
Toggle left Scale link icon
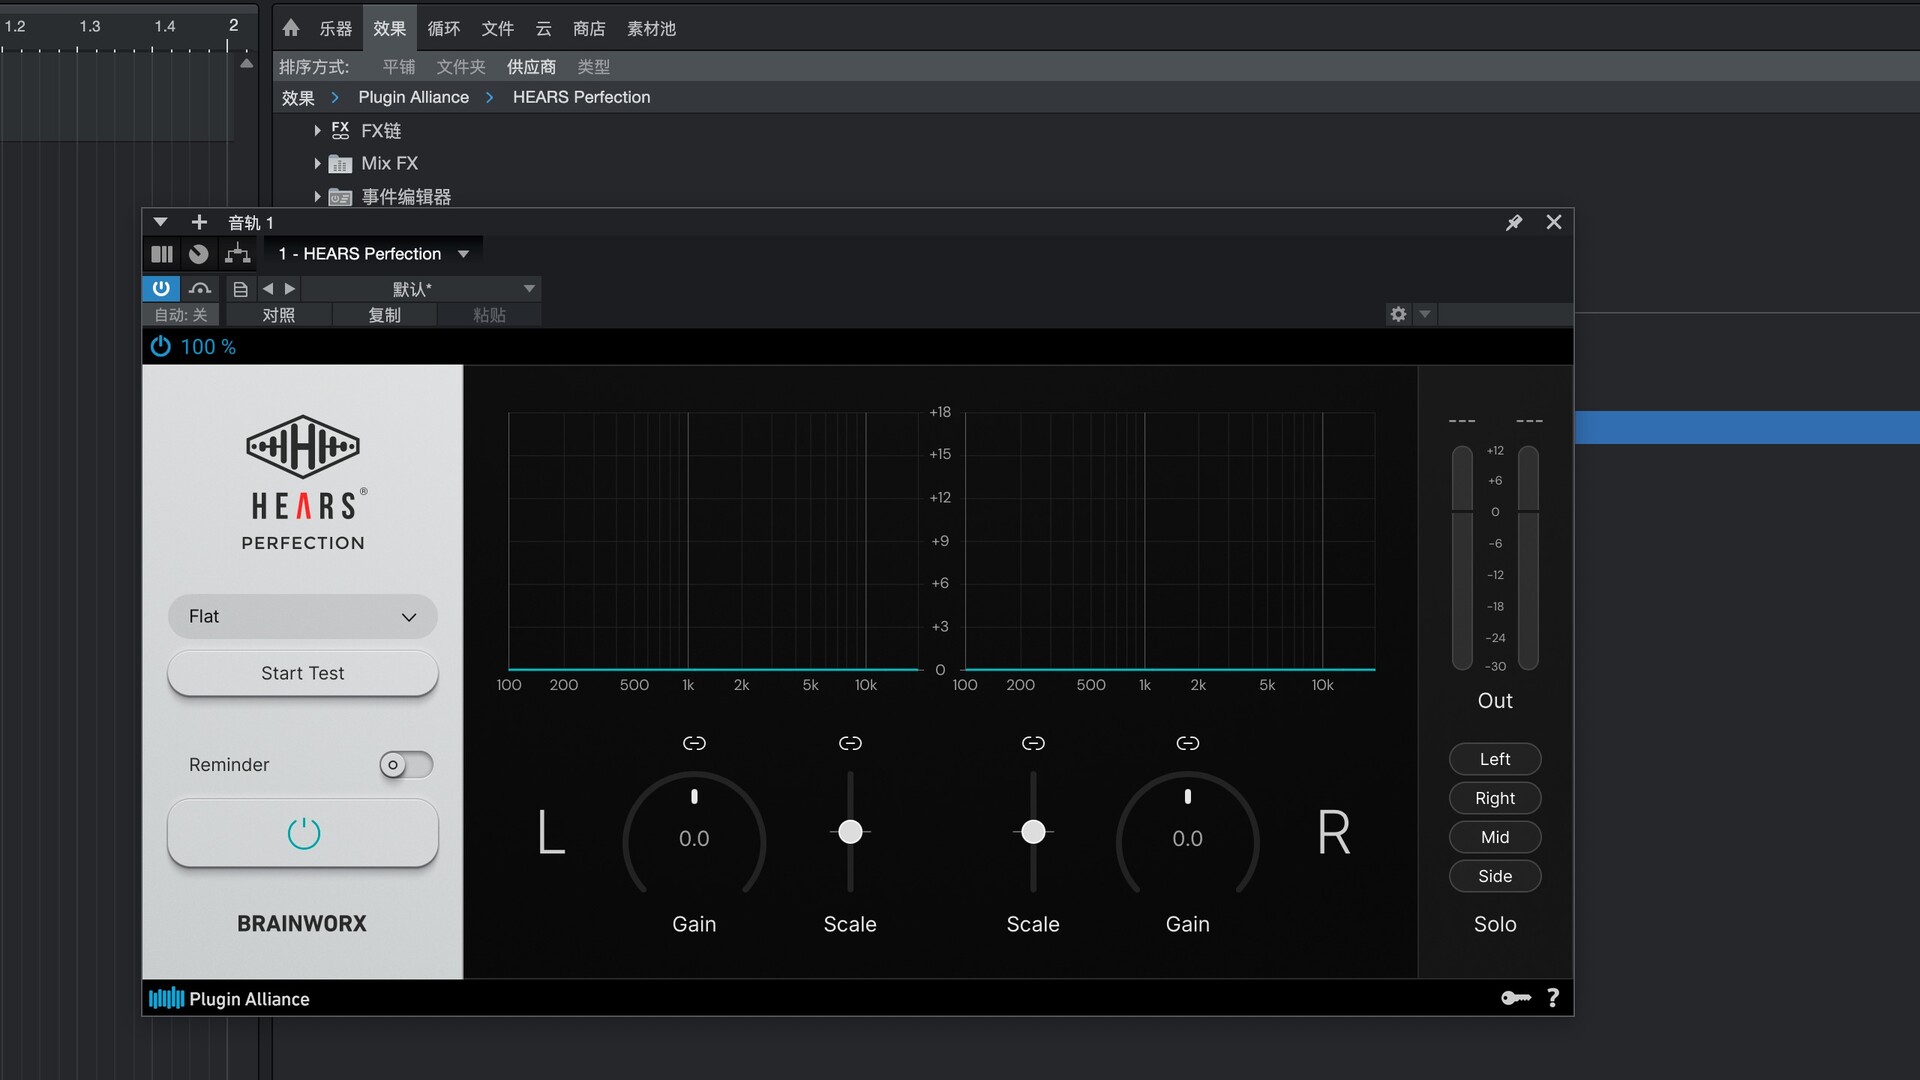click(x=850, y=743)
